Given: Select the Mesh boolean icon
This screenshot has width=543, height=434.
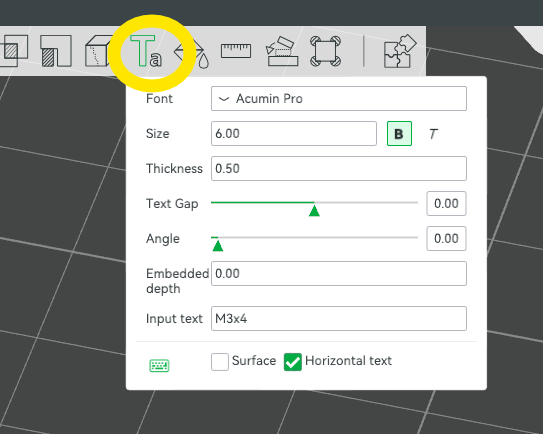Looking at the screenshot, I should point(14,51).
